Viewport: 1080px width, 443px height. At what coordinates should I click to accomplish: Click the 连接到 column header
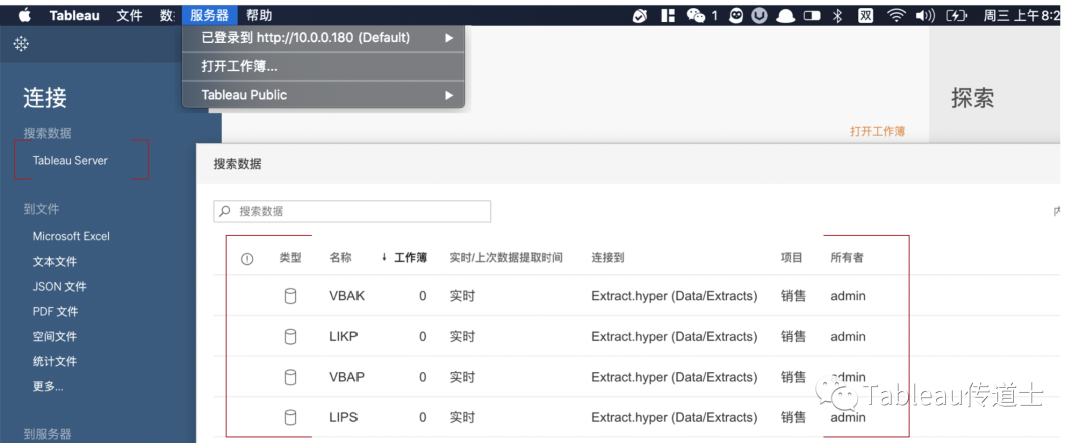[x=608, y=258]
